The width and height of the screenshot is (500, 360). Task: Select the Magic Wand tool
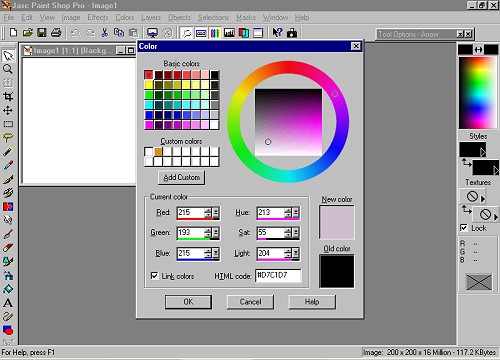(x=8, y=152)
